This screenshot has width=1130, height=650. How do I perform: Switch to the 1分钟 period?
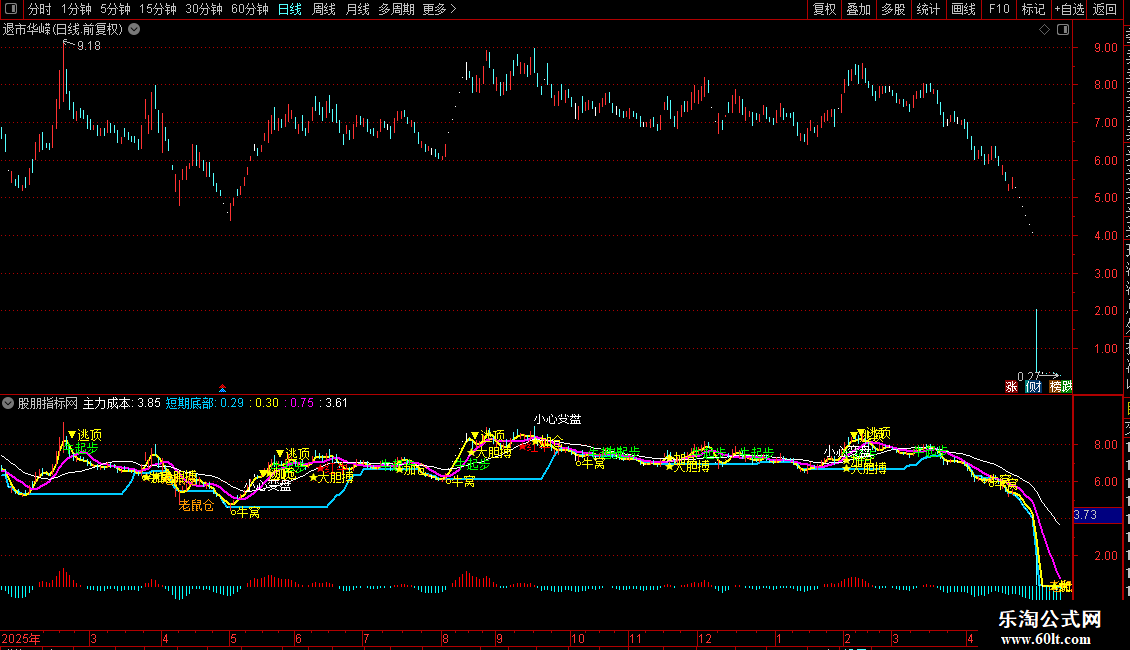point(76,9)
